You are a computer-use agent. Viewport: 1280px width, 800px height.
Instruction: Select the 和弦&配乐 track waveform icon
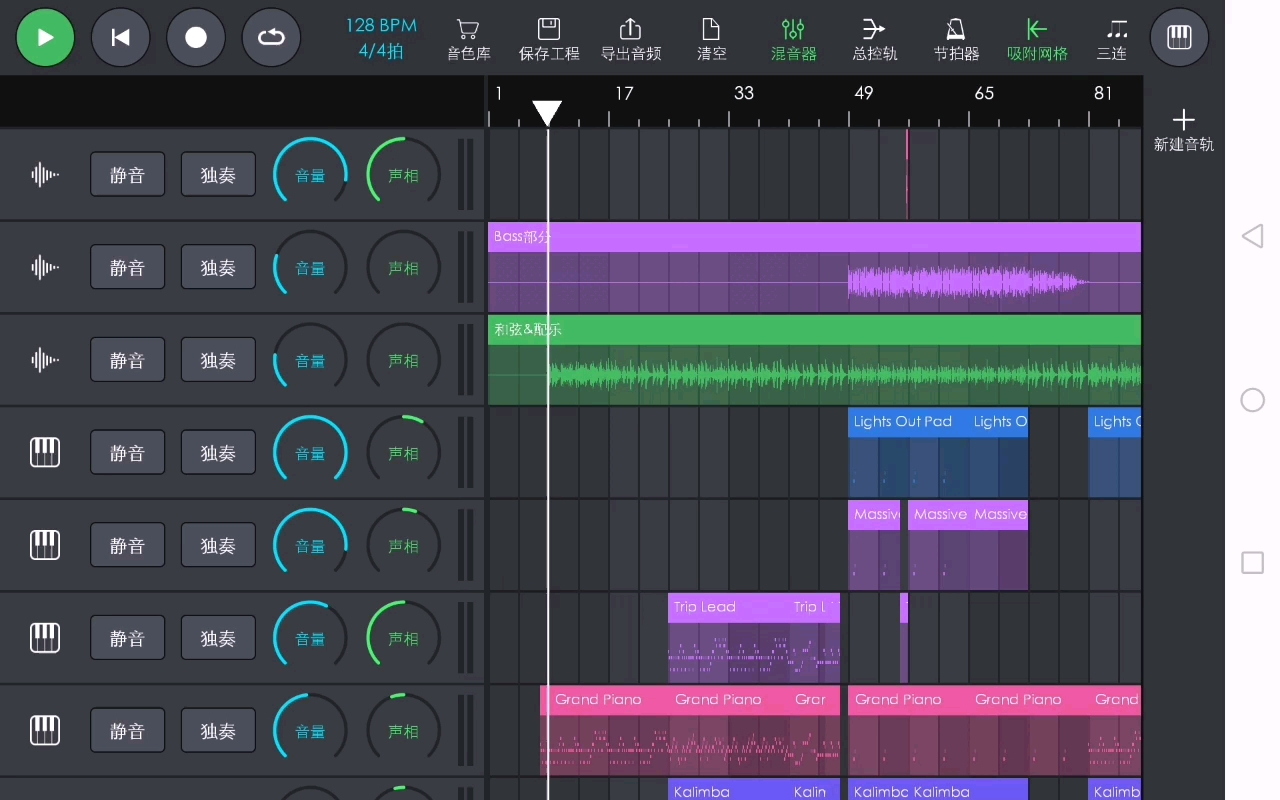point(45,360)
